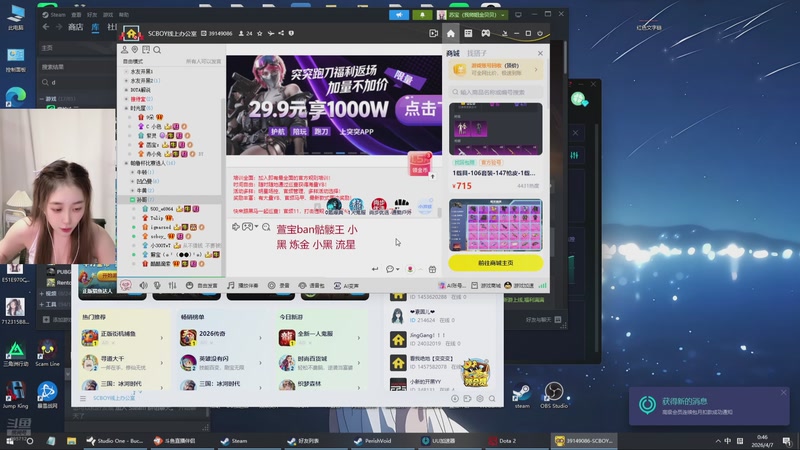
Task: Open the 2026传奇 game entry
Action: (x=221, y=337)
